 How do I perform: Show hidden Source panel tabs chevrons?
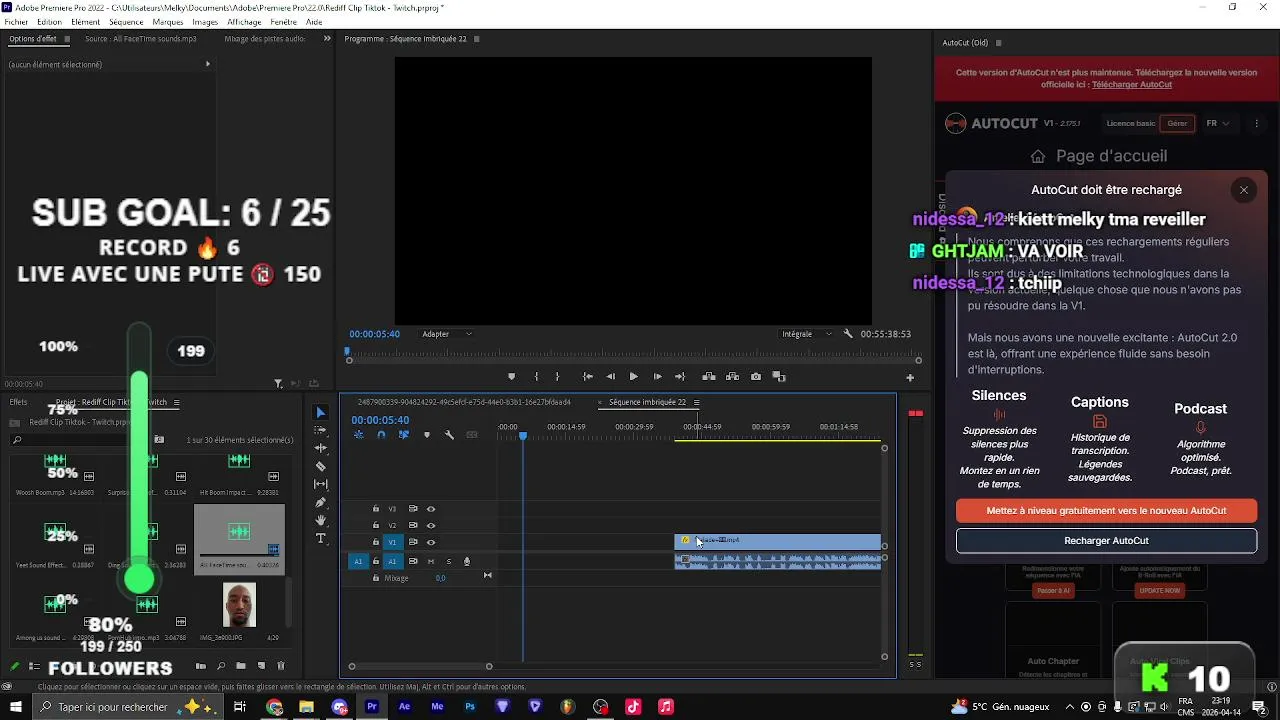coord(327,39)
